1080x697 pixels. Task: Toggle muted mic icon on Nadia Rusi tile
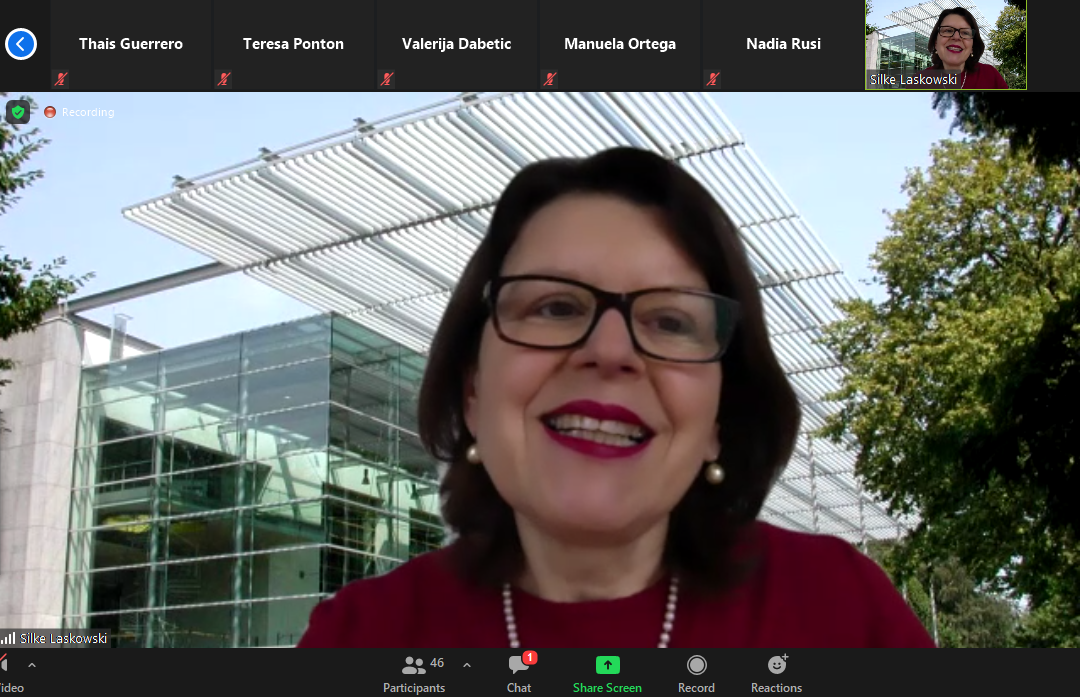coord(713,79)
